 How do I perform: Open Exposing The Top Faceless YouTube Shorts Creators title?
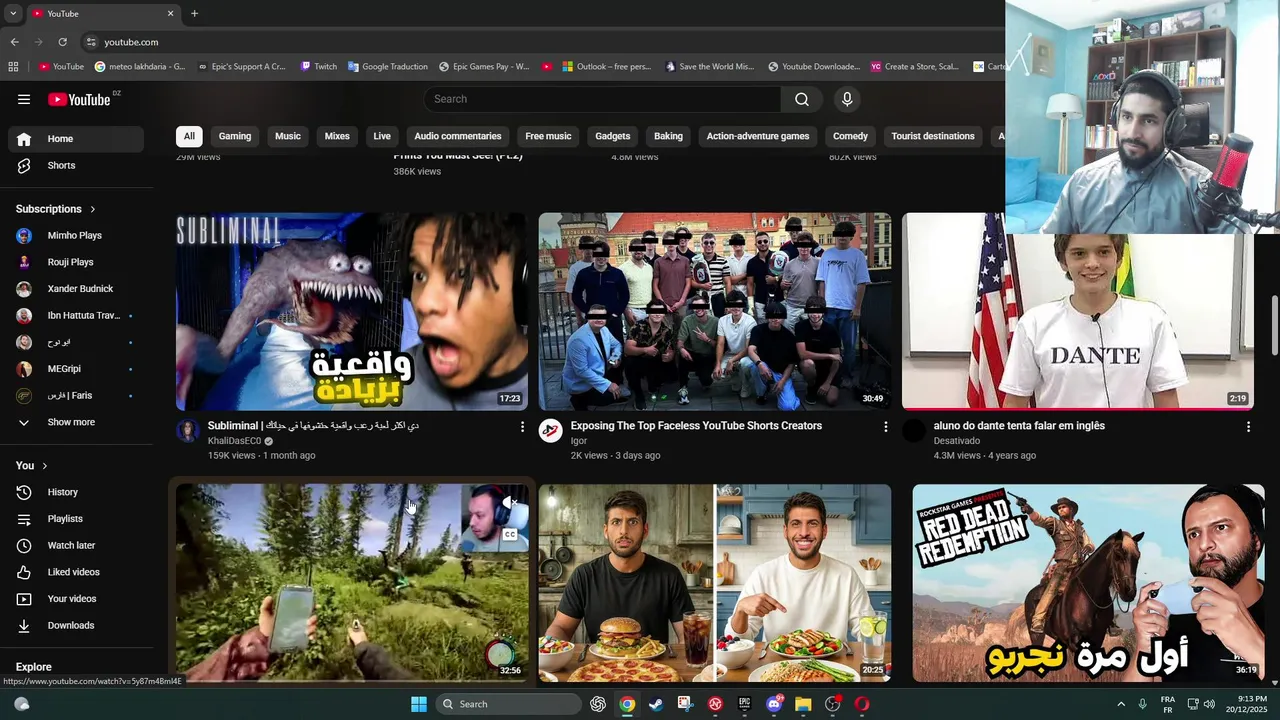pyautogui.click(x=696, y=426)
